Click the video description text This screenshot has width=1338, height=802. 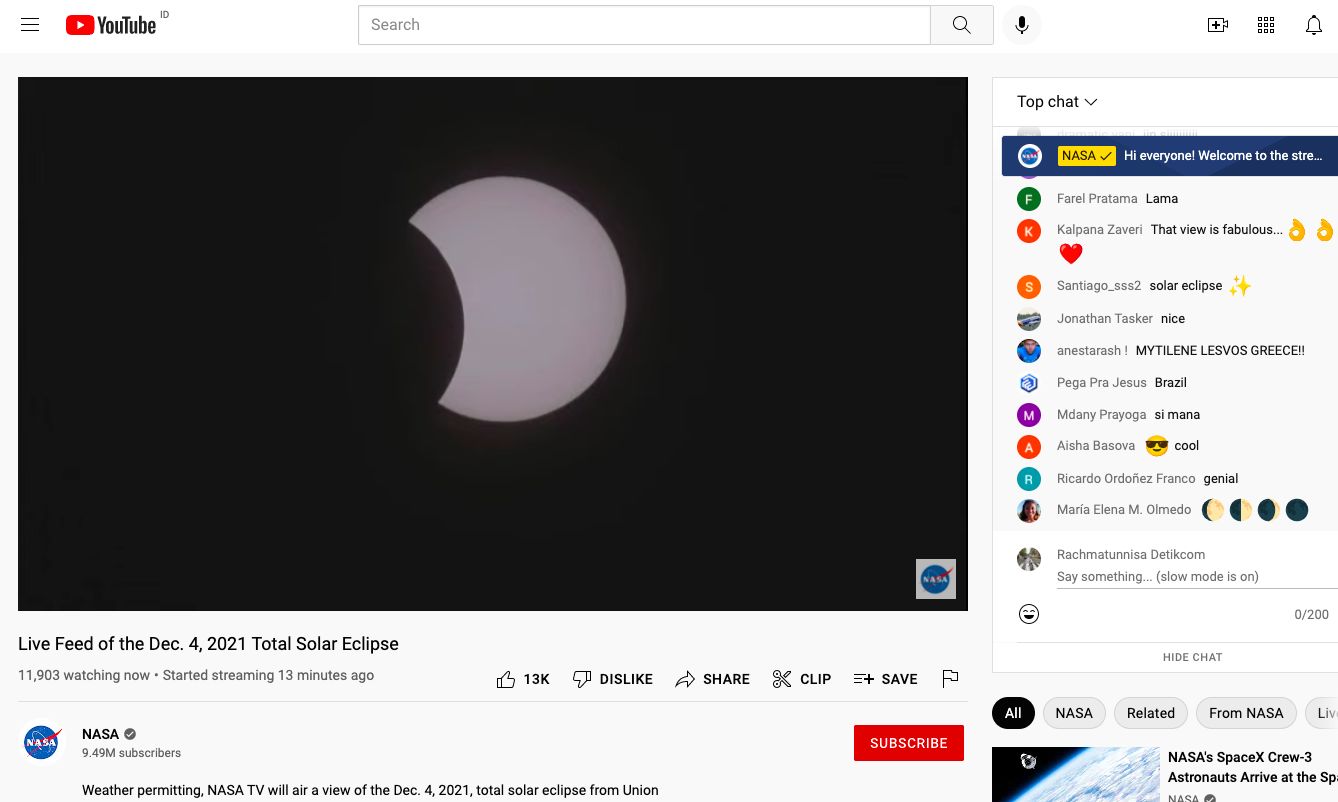(x=370, y=790)
